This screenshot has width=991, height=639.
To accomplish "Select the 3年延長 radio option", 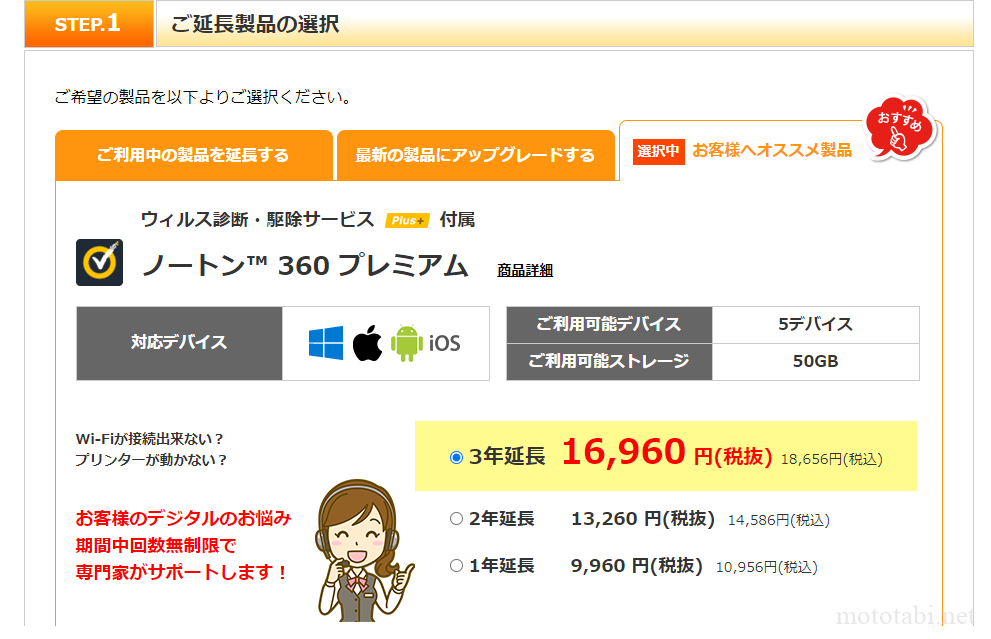I will (x=456, y=458).
